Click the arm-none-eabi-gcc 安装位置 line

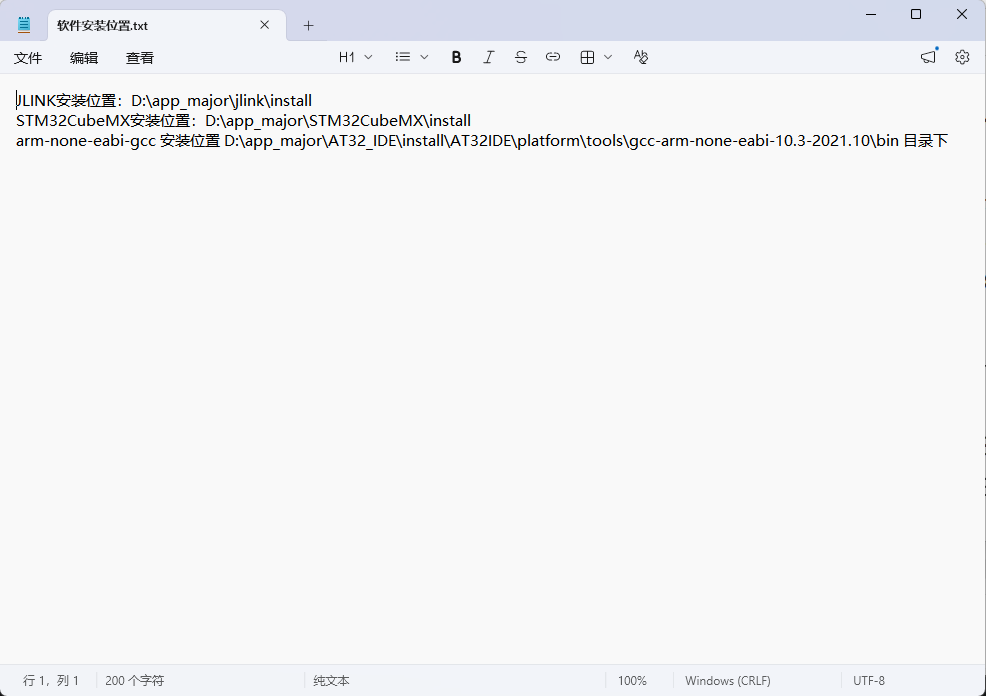pyautogui.click(x=482, y=141)
